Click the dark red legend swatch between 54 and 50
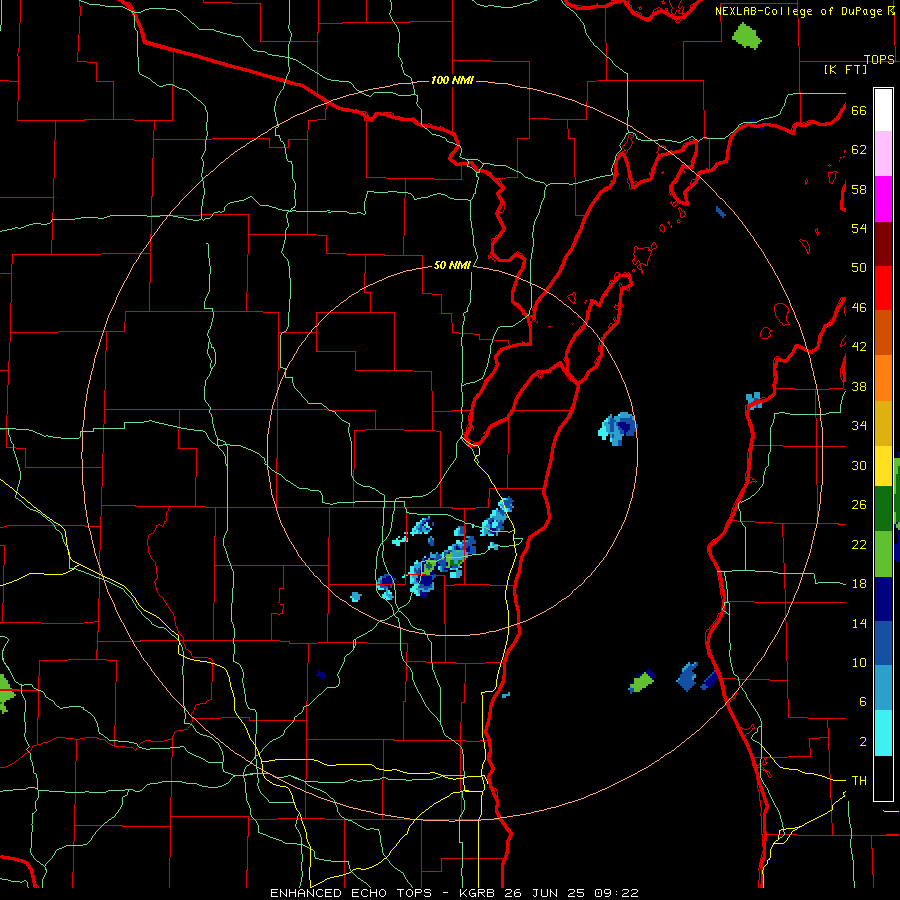Viewport: 900px width, 900px height. point(883,245)
